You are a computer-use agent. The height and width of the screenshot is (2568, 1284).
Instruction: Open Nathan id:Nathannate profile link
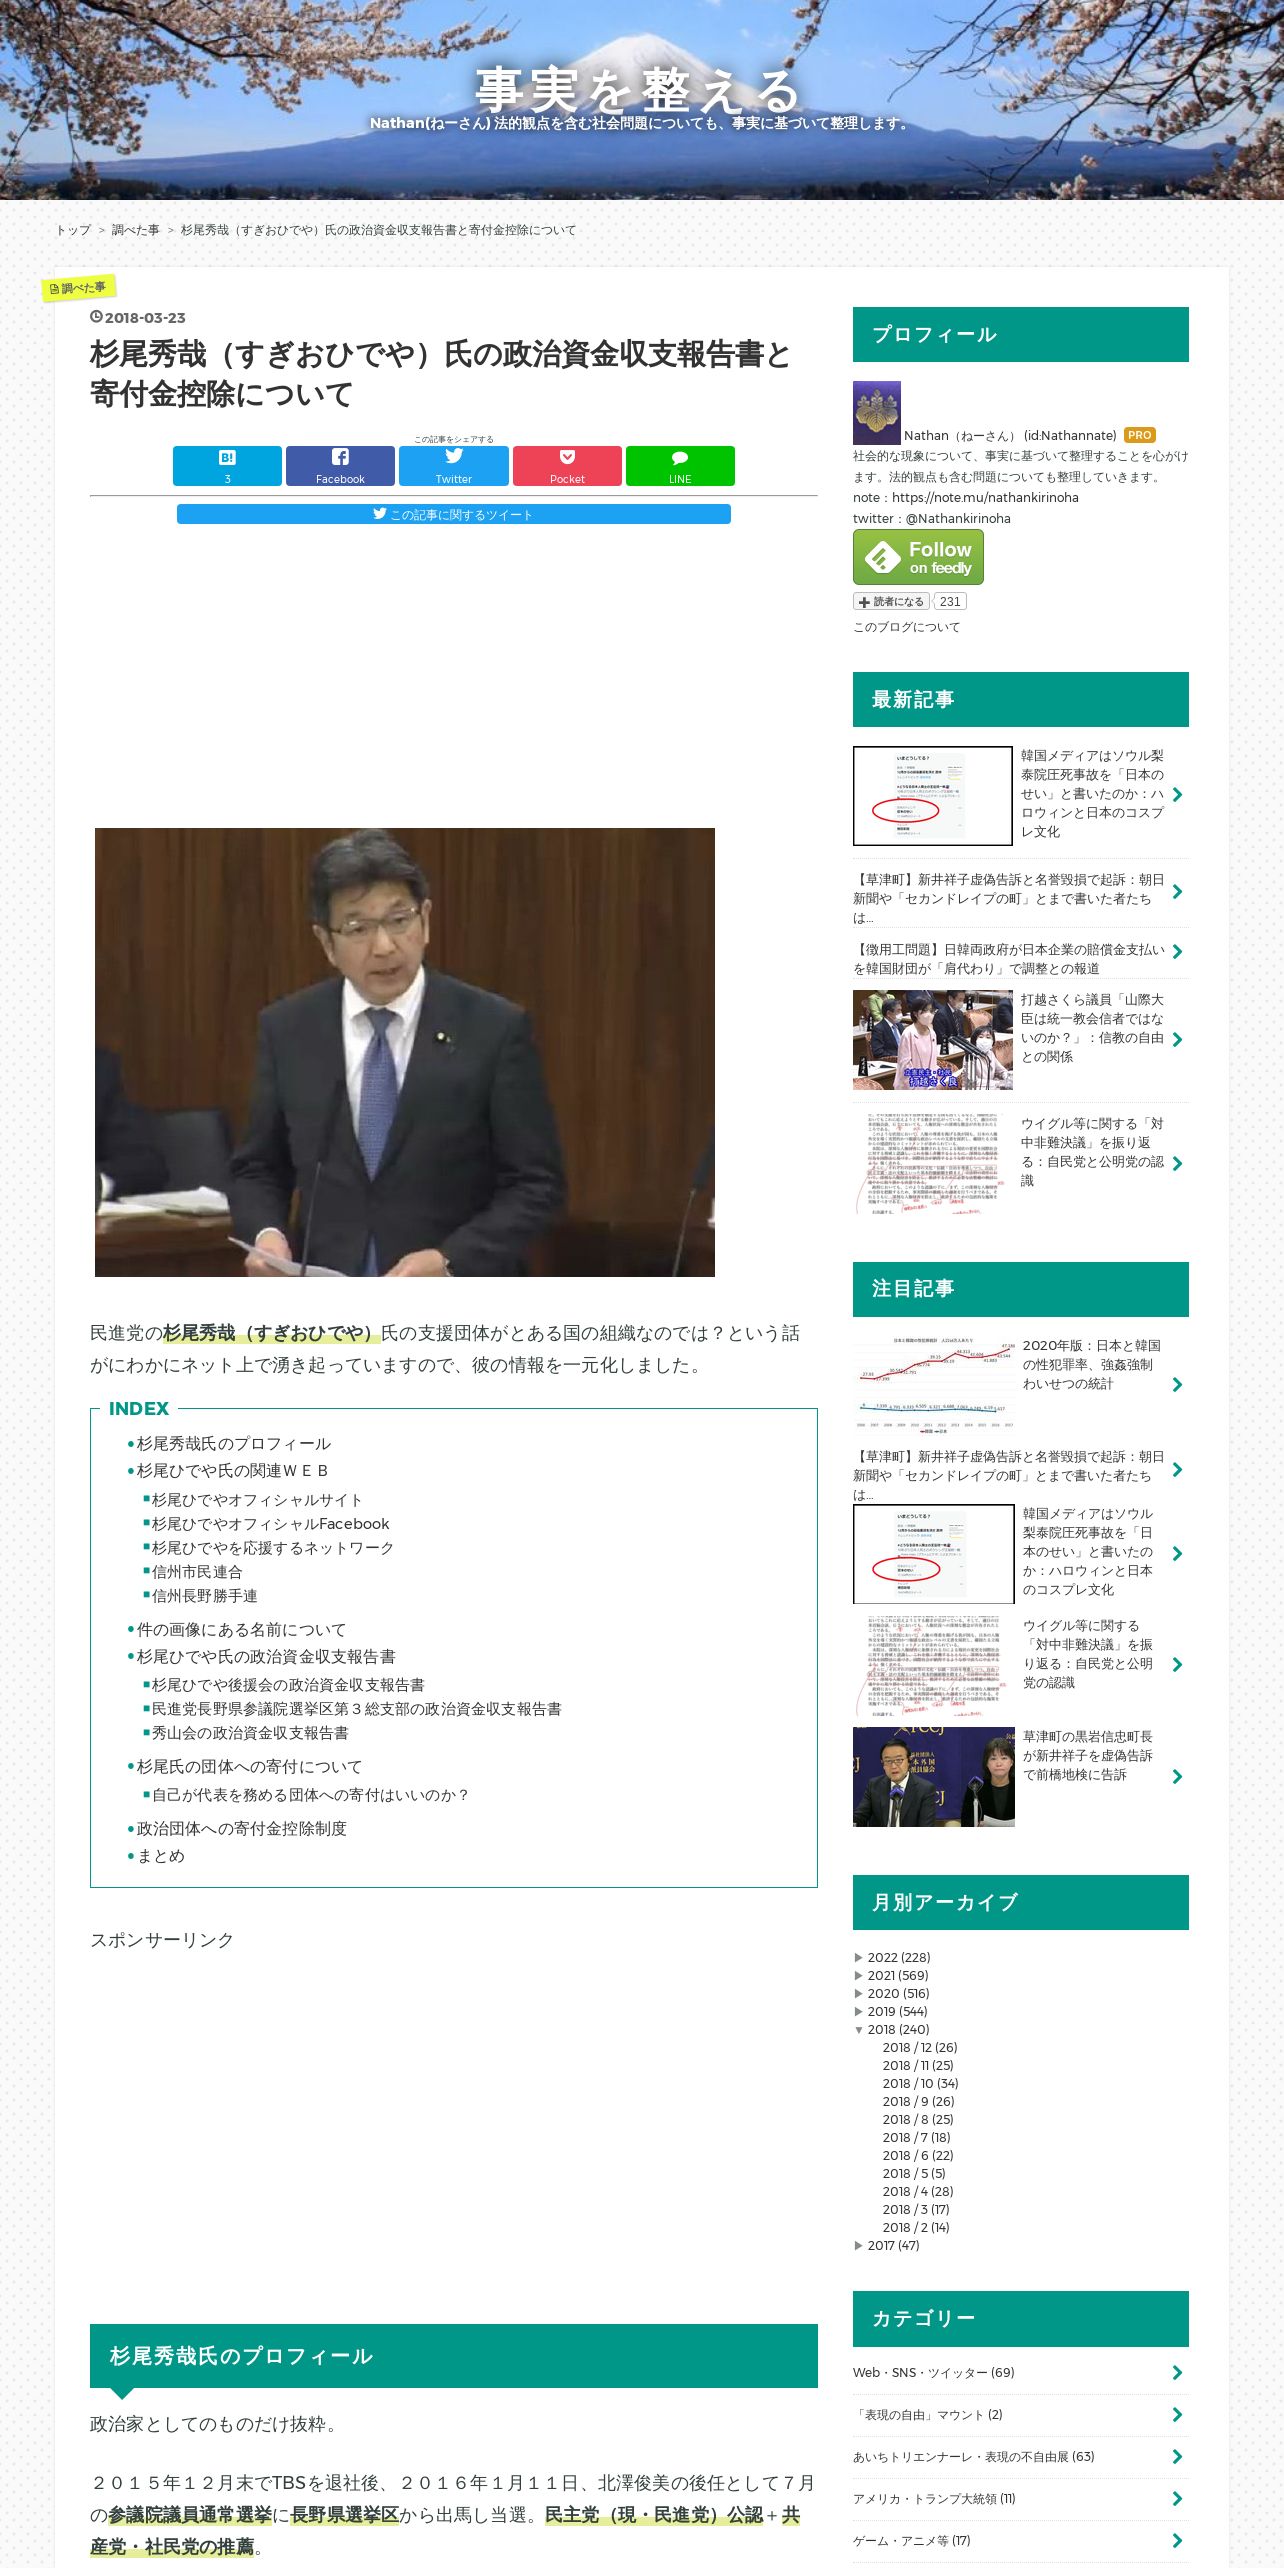point(1010,436)
